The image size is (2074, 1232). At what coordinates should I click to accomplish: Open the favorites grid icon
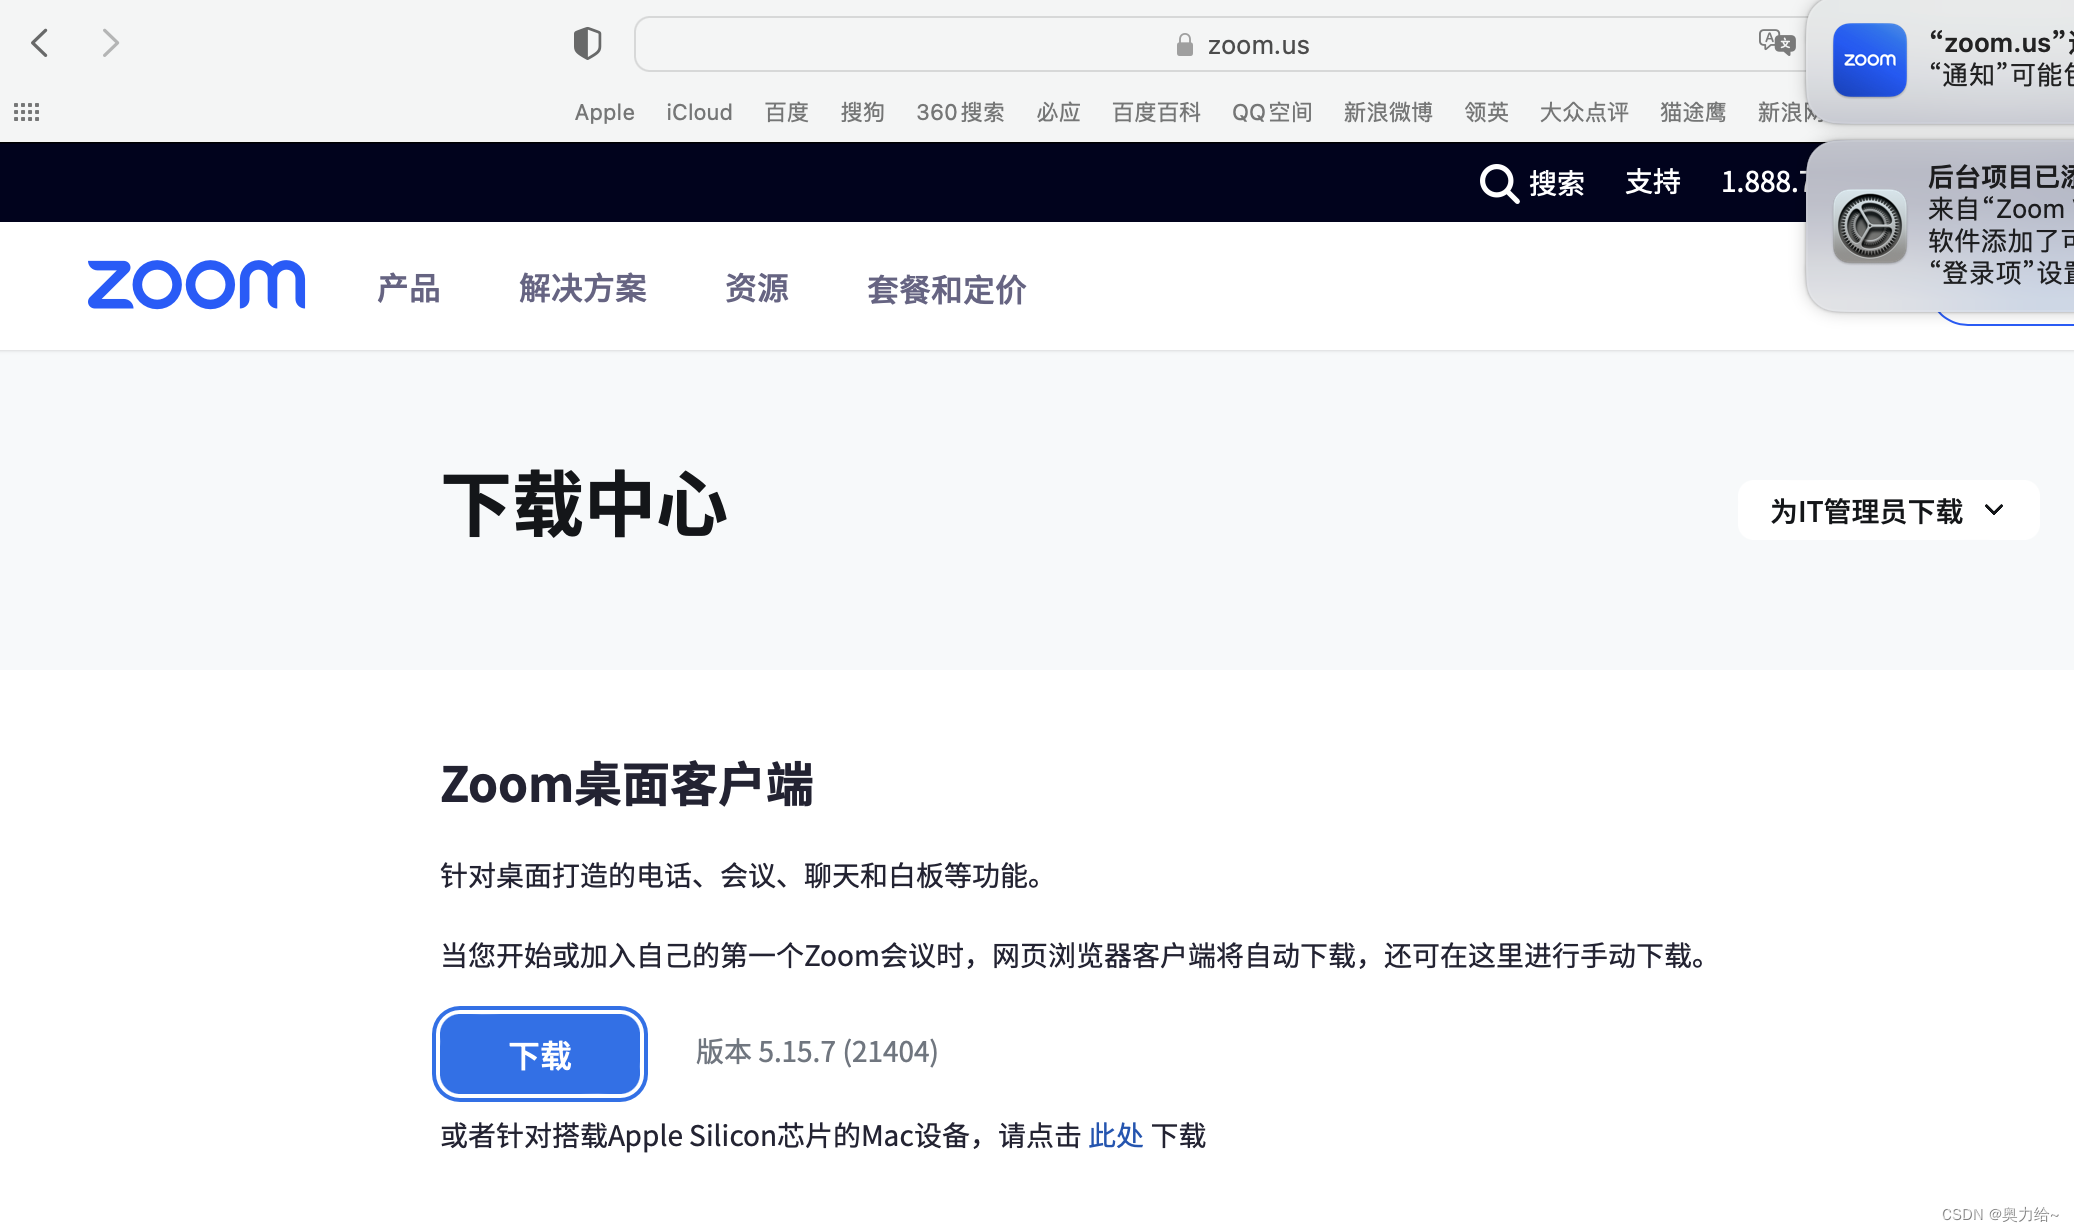(26, 112)
